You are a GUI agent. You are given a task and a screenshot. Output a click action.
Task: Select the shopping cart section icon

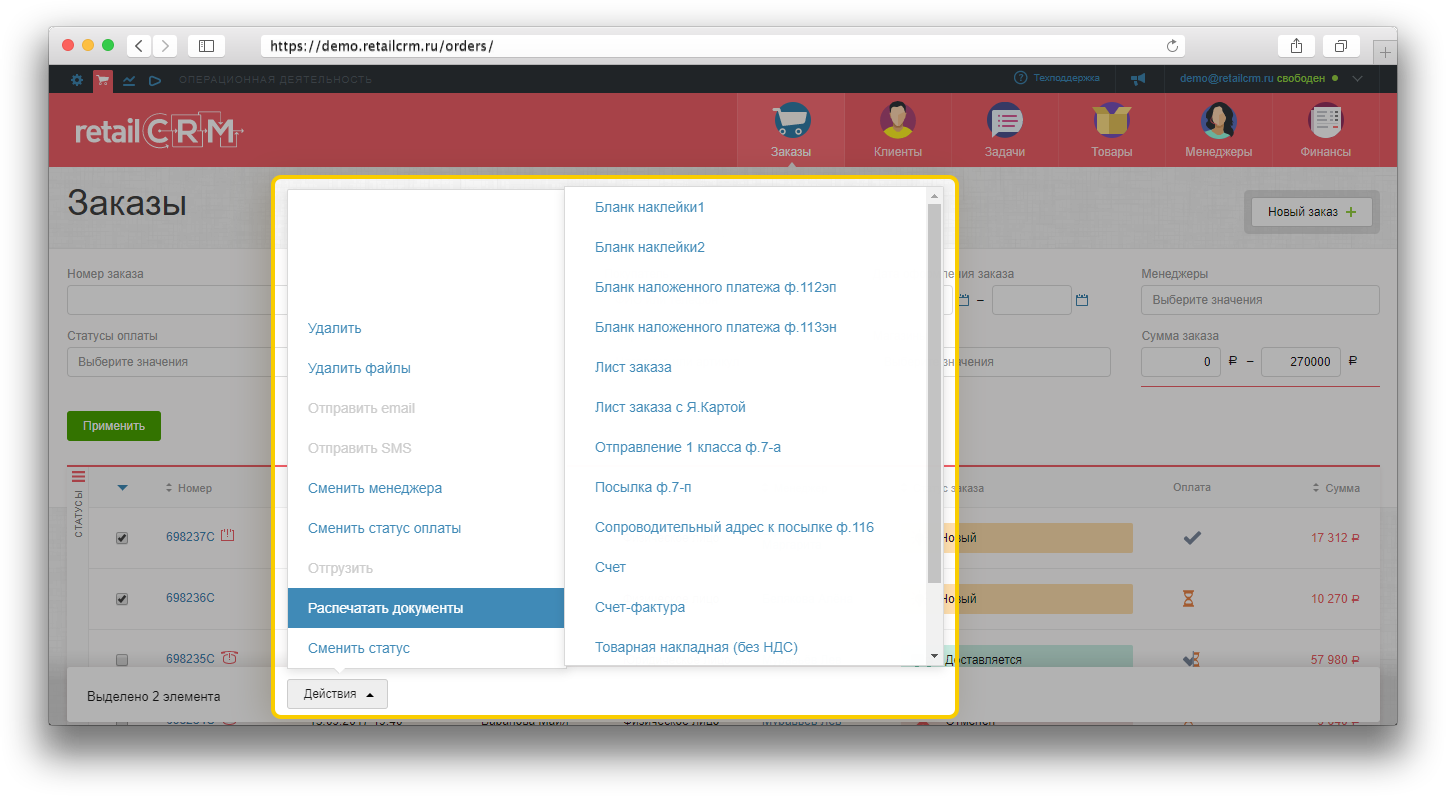(x=103, y=80)
